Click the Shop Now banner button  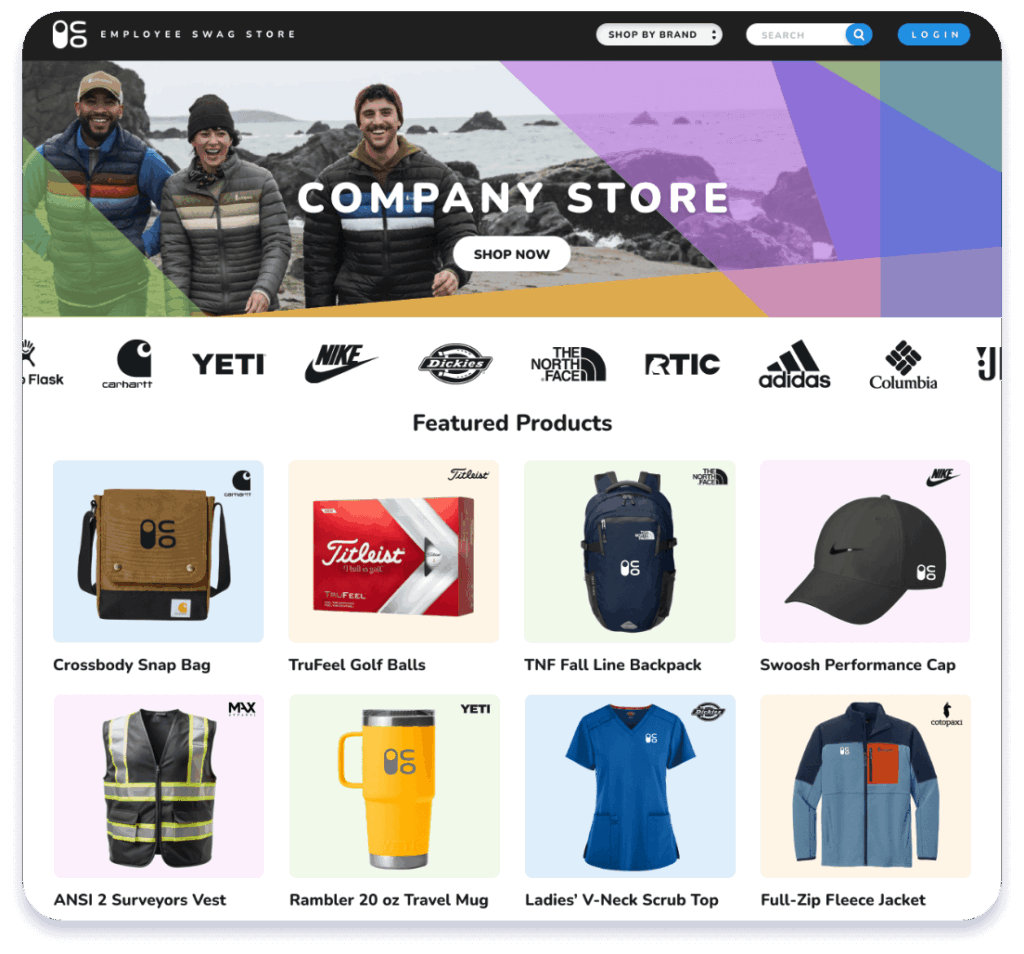511,254
